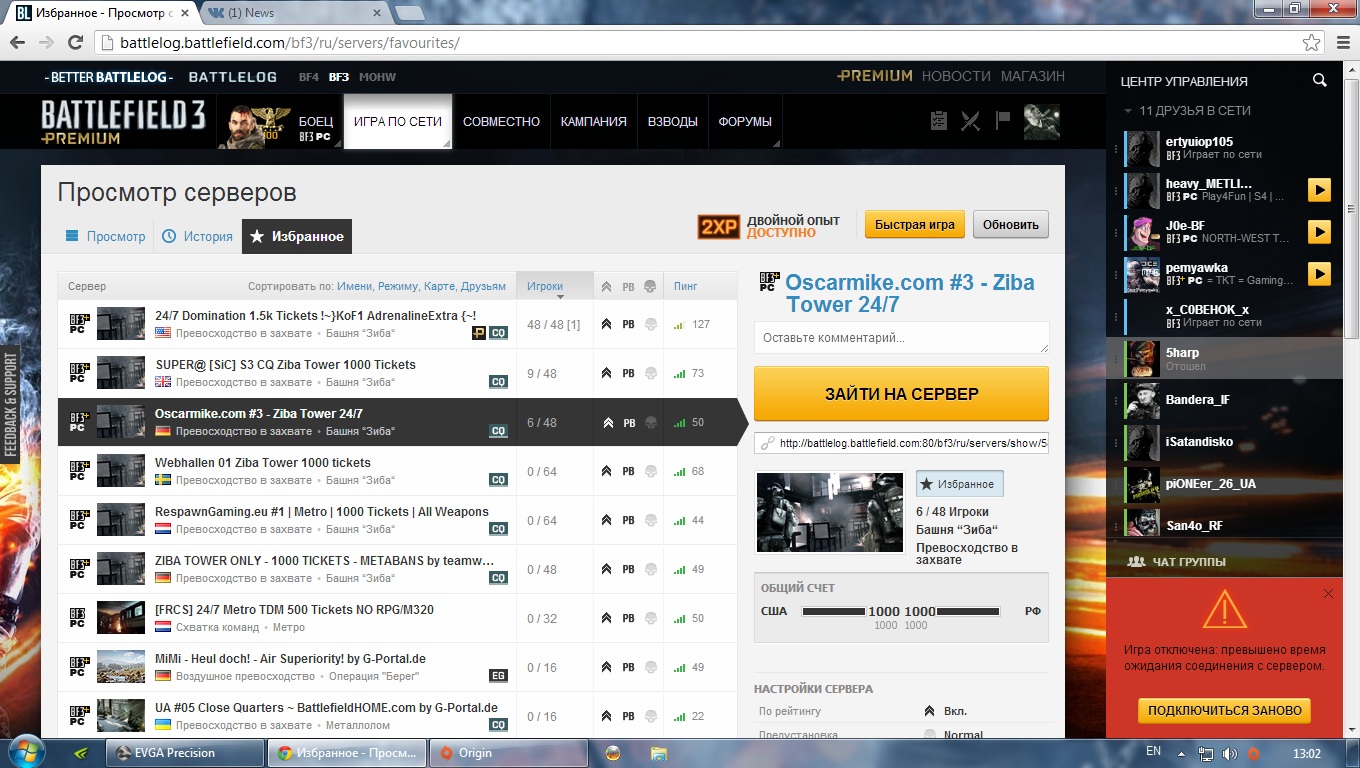Join pemyawka's server with play button
This screenshot has width=1360, height=768.
click(x=1319, y=274)
